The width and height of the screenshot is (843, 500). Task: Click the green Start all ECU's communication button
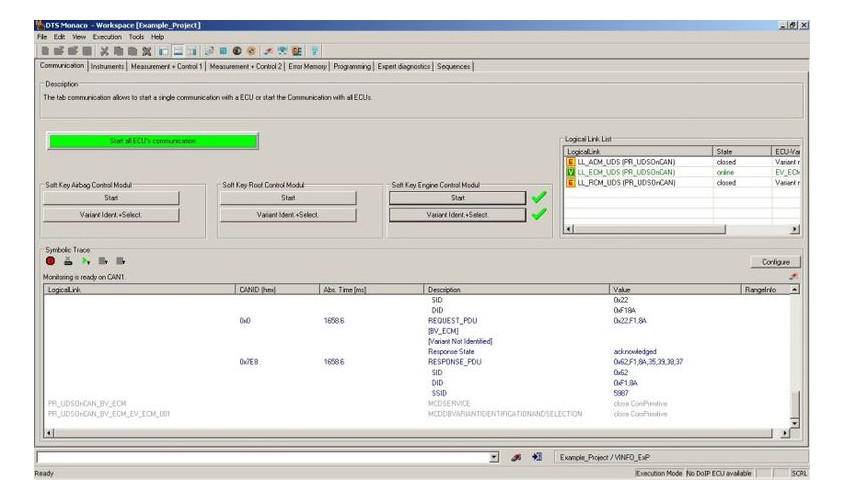tap(153, 141)
